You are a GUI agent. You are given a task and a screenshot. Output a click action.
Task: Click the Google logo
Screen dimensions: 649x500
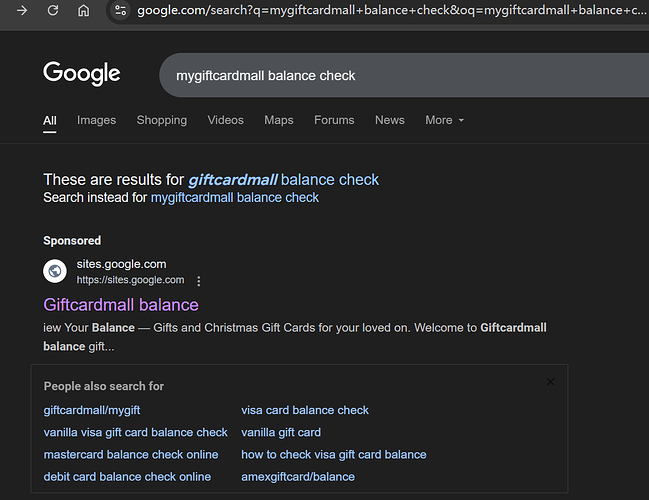82,74
